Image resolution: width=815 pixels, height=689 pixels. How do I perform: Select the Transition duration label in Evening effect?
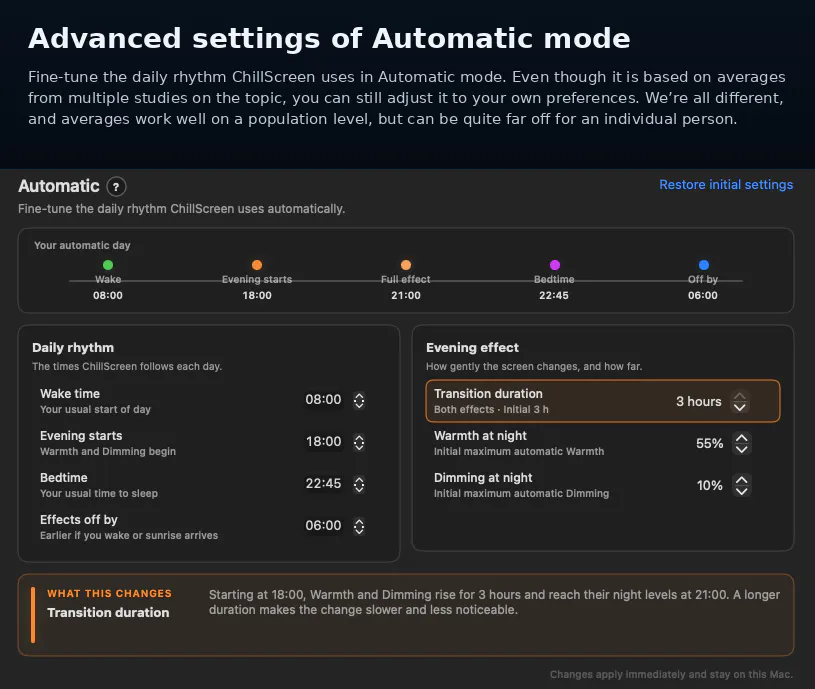tap(488, 394)
